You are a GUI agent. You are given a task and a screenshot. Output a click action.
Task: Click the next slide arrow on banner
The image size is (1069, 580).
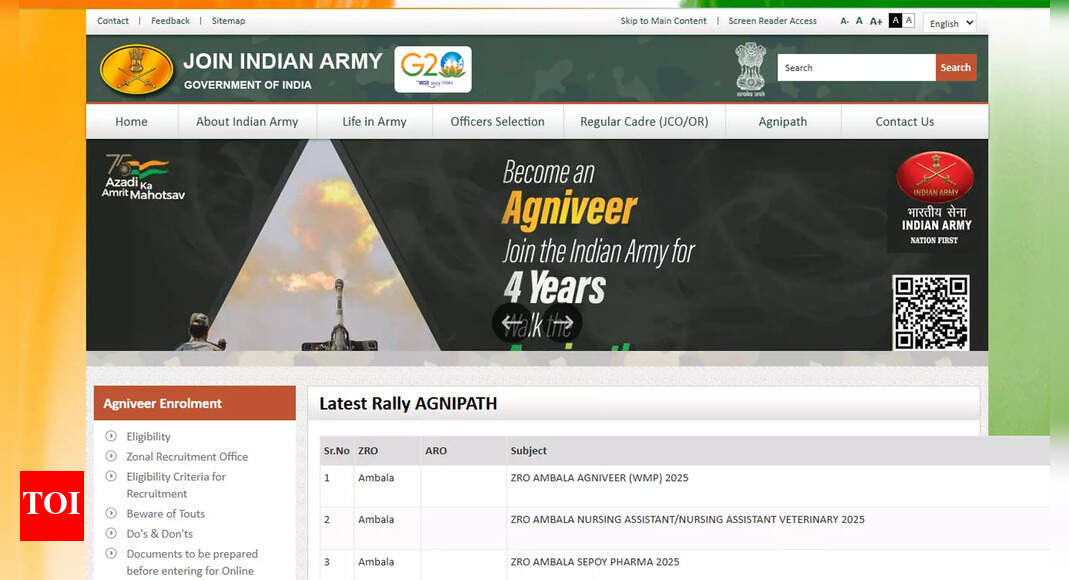pyautogui.click(x=563, y=323)
